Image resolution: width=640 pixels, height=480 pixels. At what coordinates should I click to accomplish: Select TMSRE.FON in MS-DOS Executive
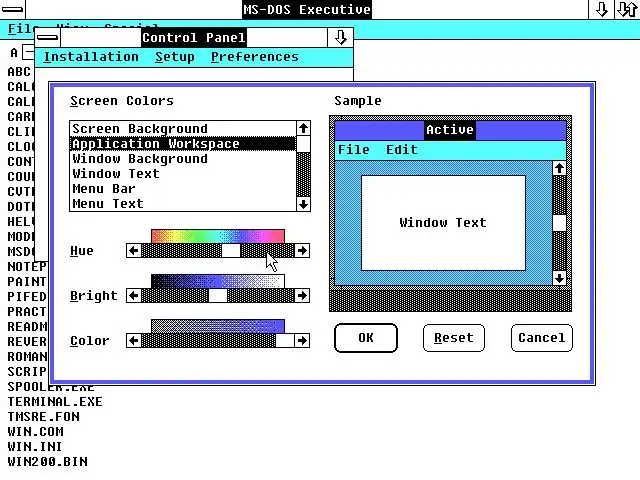(44, 417)
